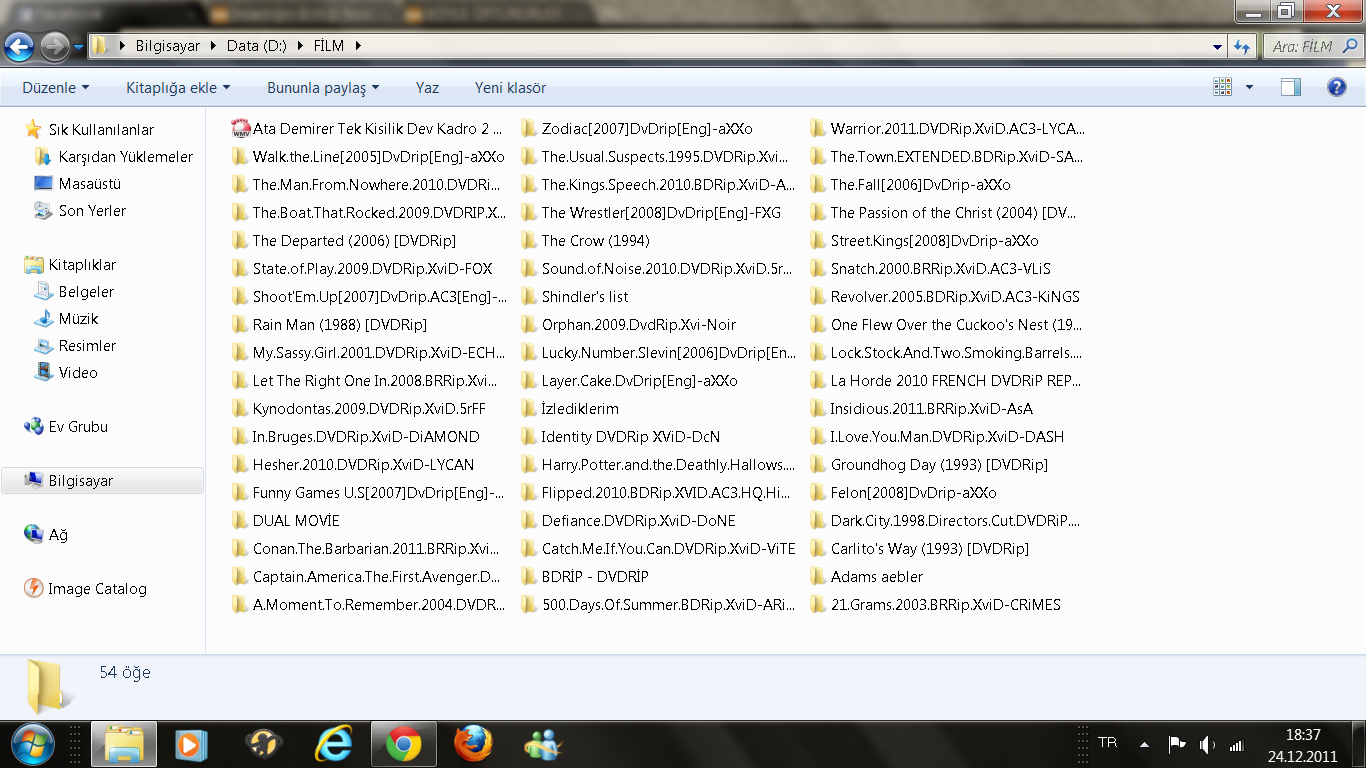Select Carlito's Way (1993) folder name
Viewport: 1366px width, 768px height.
pos(929,549)
